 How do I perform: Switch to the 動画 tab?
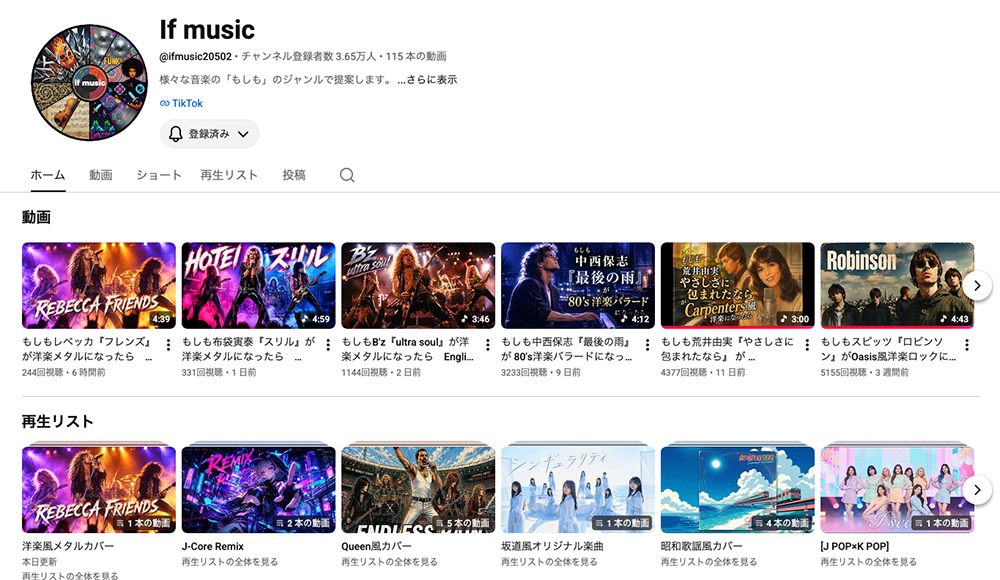pyautogui.click(x=101, y=175)
